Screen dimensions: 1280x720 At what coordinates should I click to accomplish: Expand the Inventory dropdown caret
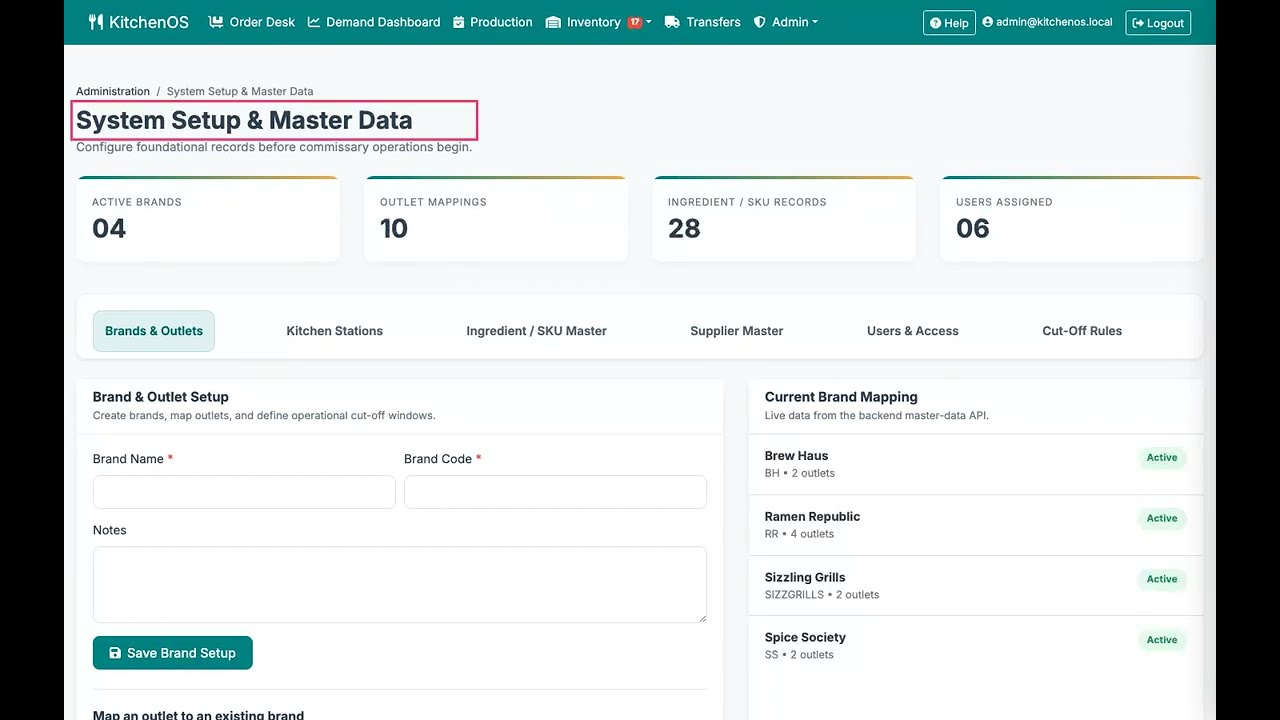[x=649, y=23]
